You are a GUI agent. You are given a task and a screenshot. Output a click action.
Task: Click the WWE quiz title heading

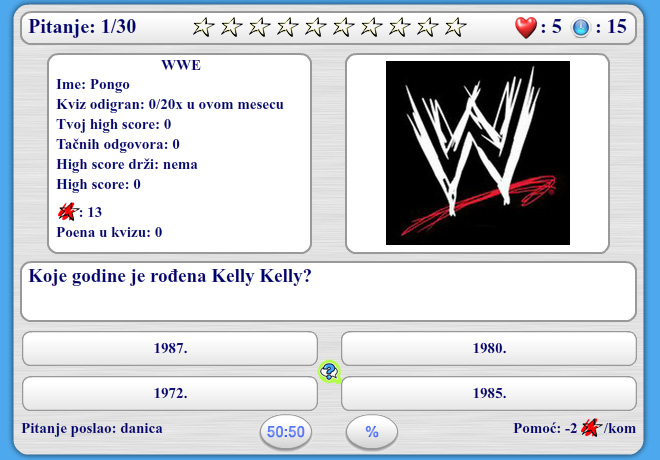(181, 65)
